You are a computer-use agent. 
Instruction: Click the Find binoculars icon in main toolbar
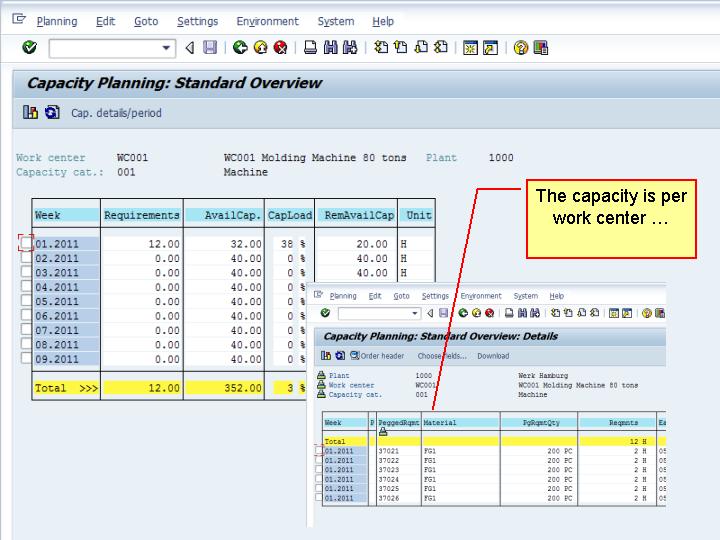click(331, 47)
